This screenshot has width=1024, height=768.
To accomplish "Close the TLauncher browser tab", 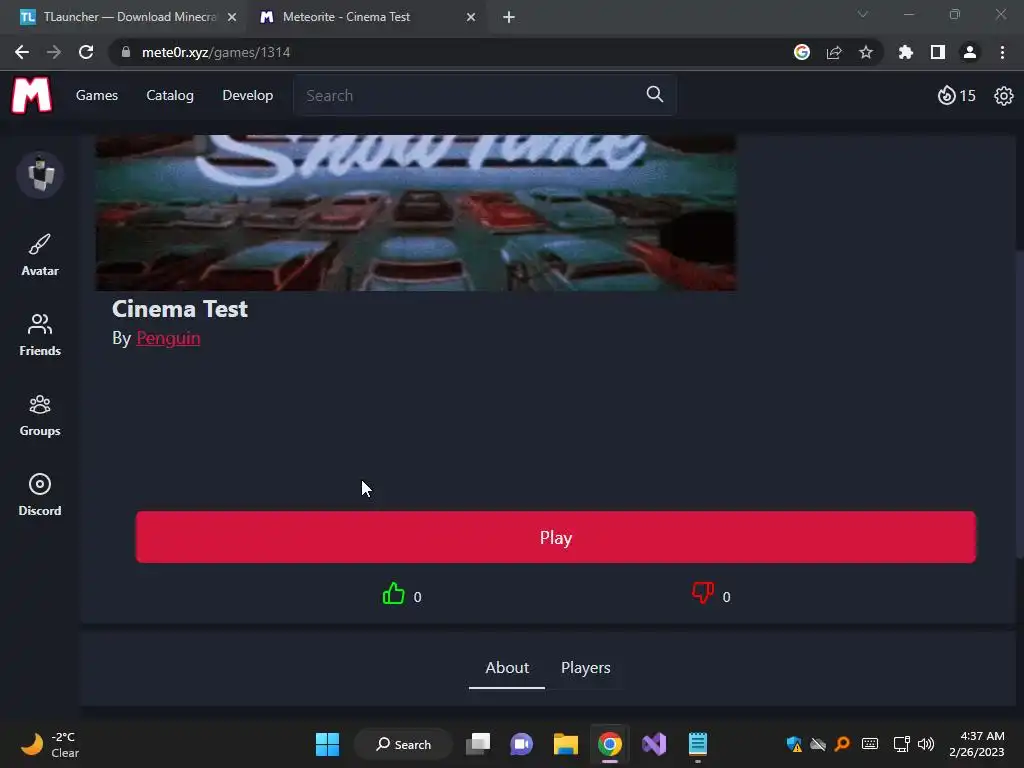I will click(232, 17).
